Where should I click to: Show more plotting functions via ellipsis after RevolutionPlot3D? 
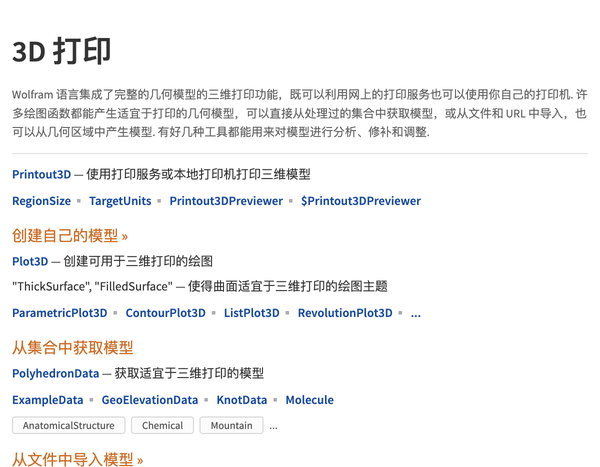[416, 314]
